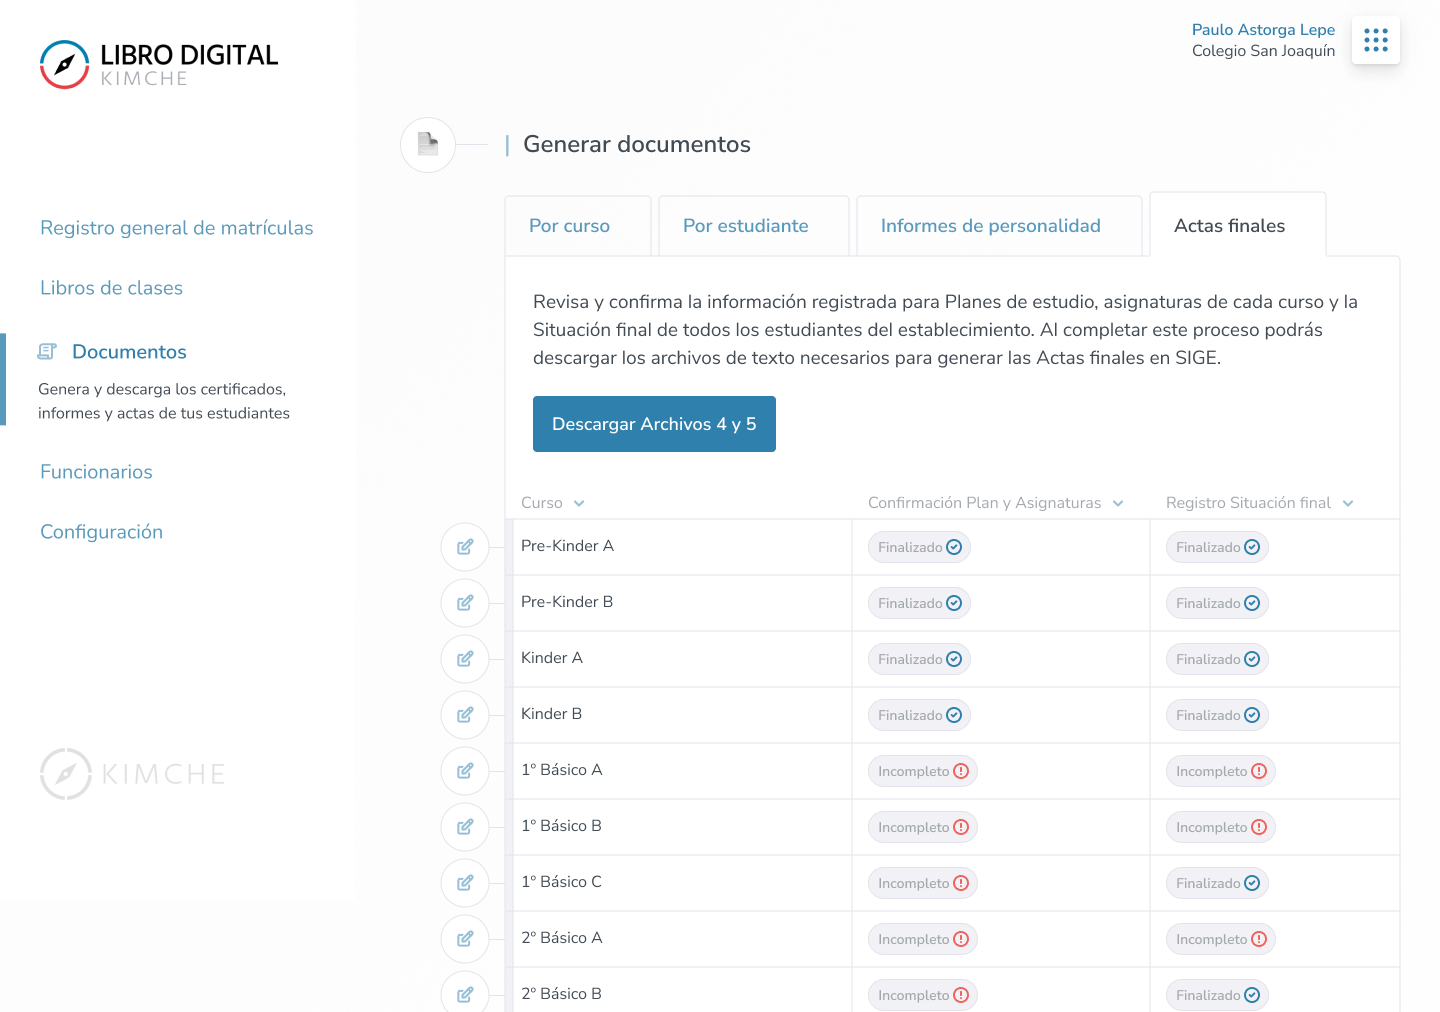
Task: Click Kinder B plan Finalizado badge
Action: (920, 715)
